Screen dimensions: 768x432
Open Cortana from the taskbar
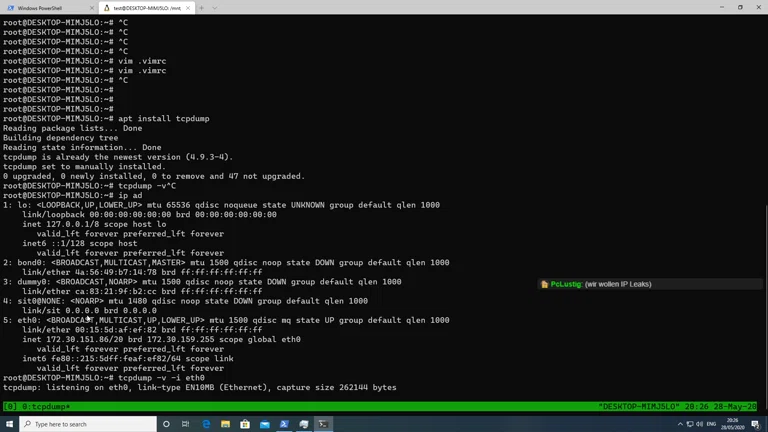[167, 424]
